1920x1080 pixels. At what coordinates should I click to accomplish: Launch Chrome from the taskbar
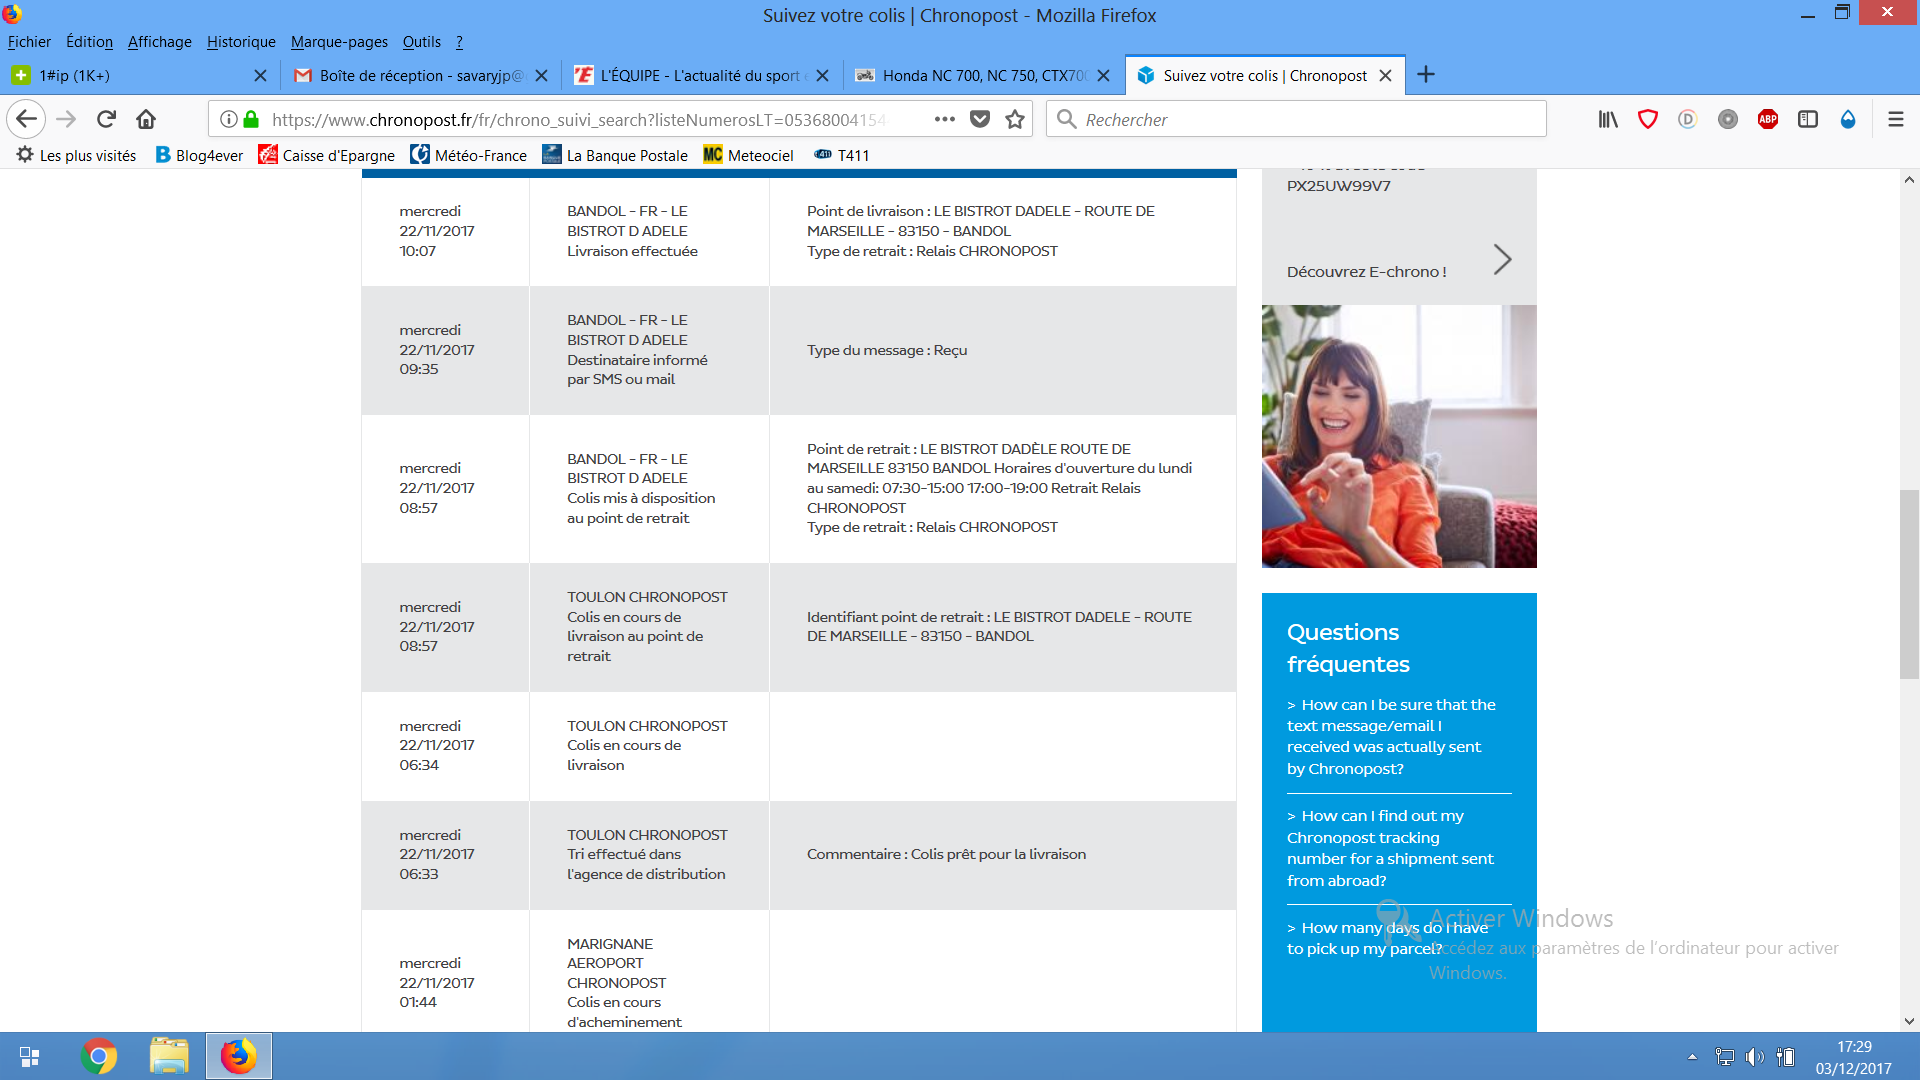[x=98, y=1056]
